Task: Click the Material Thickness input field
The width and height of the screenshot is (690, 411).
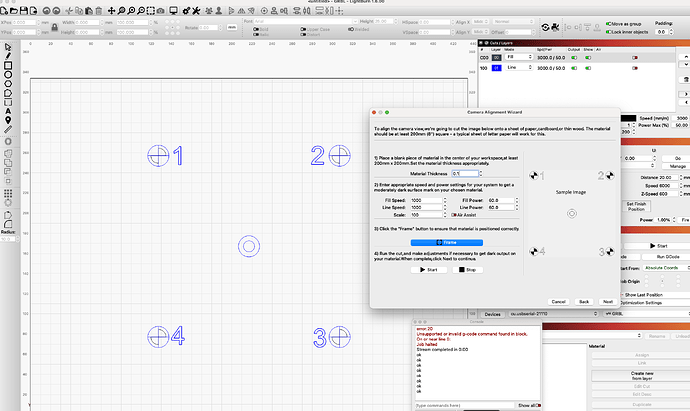Action: point(465,174)
